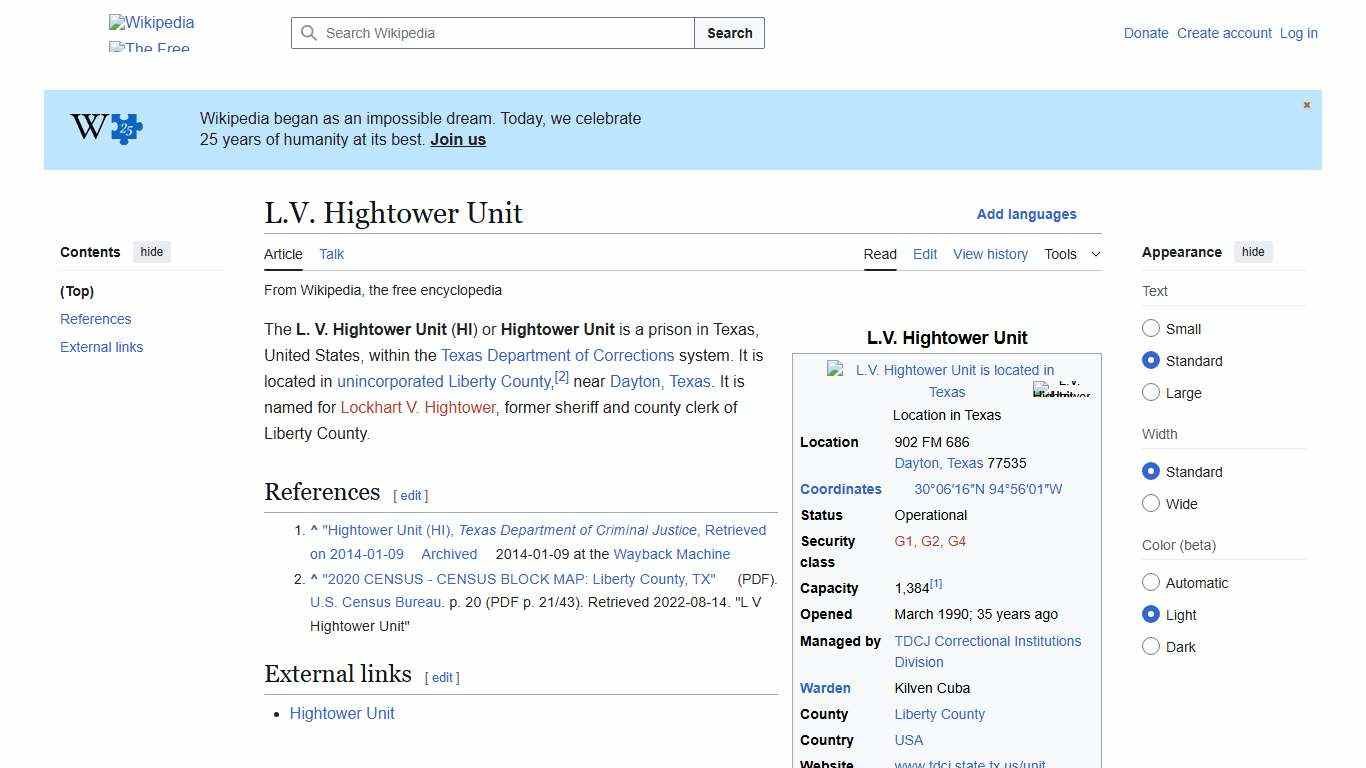
Task: Switch to the Talk tab
Action: [x=331, y=254]
